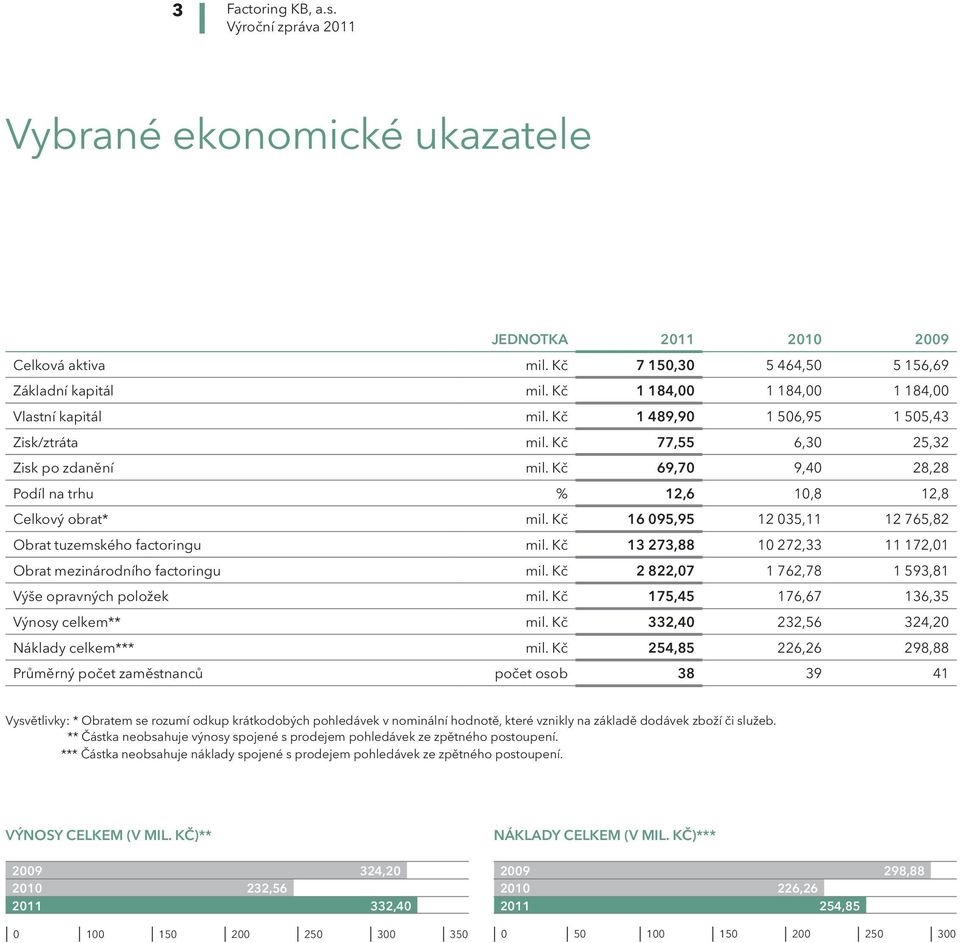Click the value 12 035,11

[790, 520]
